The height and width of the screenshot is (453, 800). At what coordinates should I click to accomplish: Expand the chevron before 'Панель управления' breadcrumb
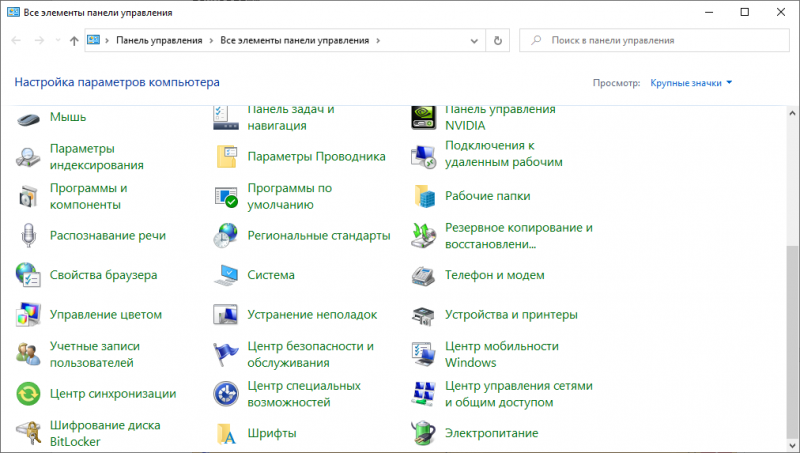[x=107, y=40]
